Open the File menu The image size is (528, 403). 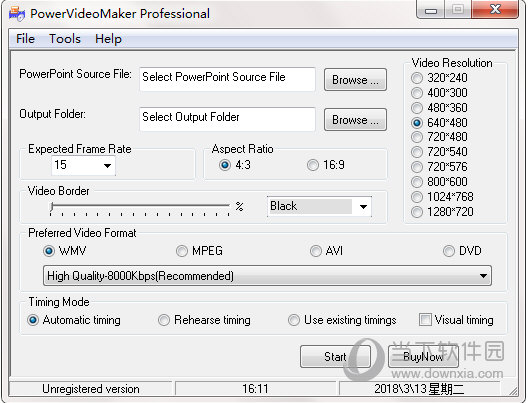click(x=25, y=39)
